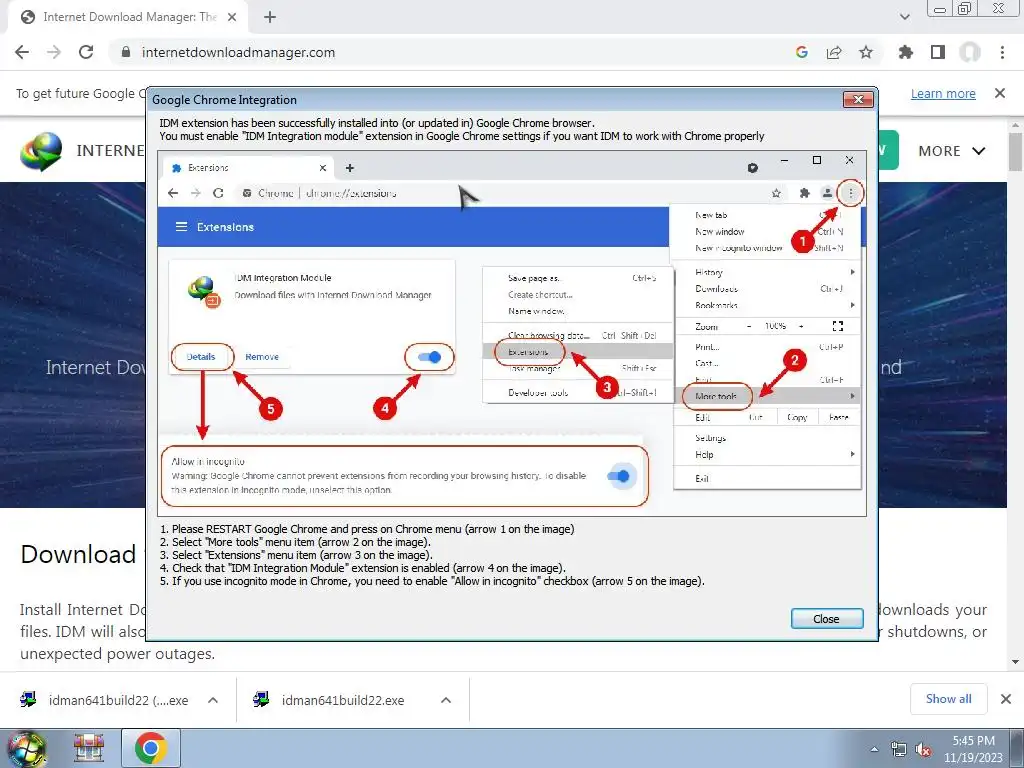The image size is (1024, 768).
Task: Click the 'Download' heading on the webpage
Action: click(x=78, y=554)
